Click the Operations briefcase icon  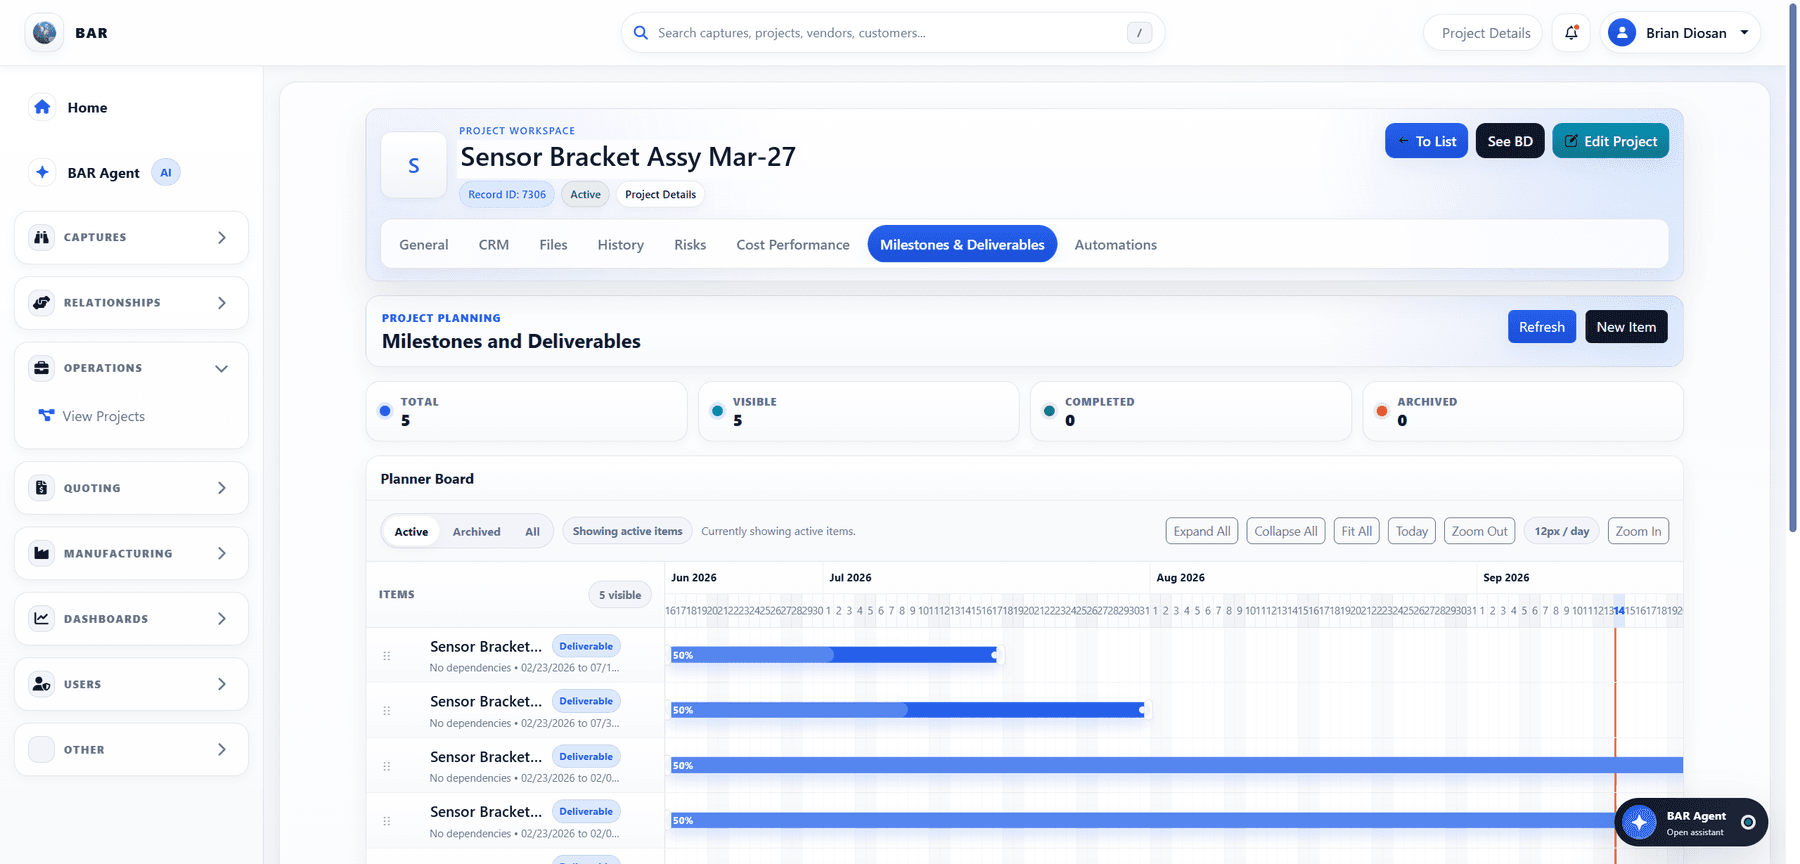coord(41,368)
